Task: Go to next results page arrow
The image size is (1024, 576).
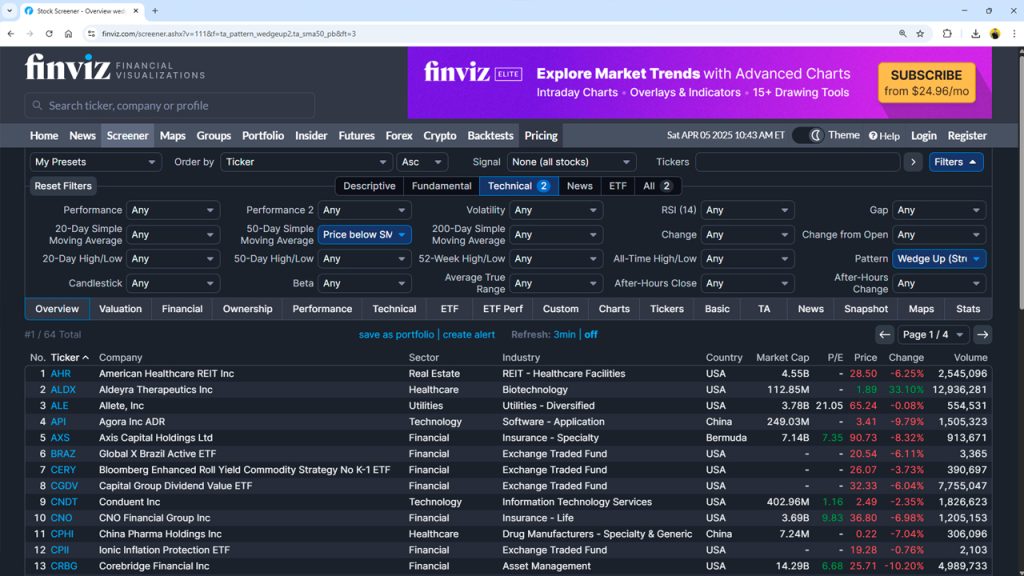Action: [x=982, y=334]
